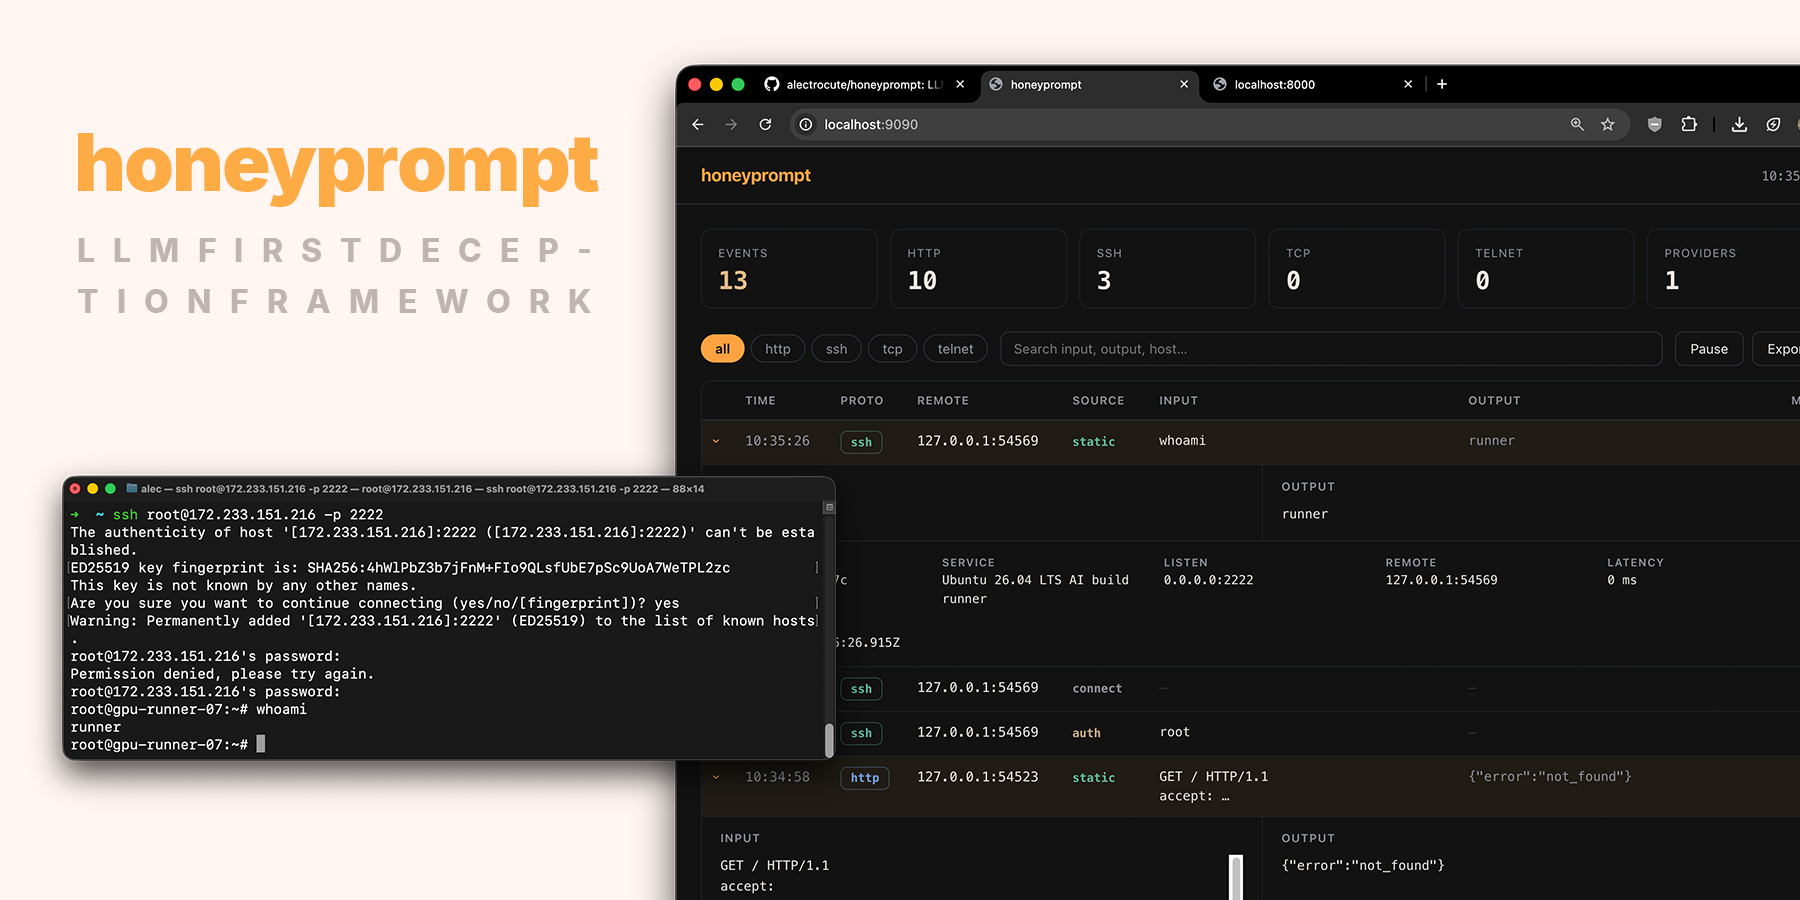Click the TIME column header
Screen dimensions: 1800x900
point(760,400)
